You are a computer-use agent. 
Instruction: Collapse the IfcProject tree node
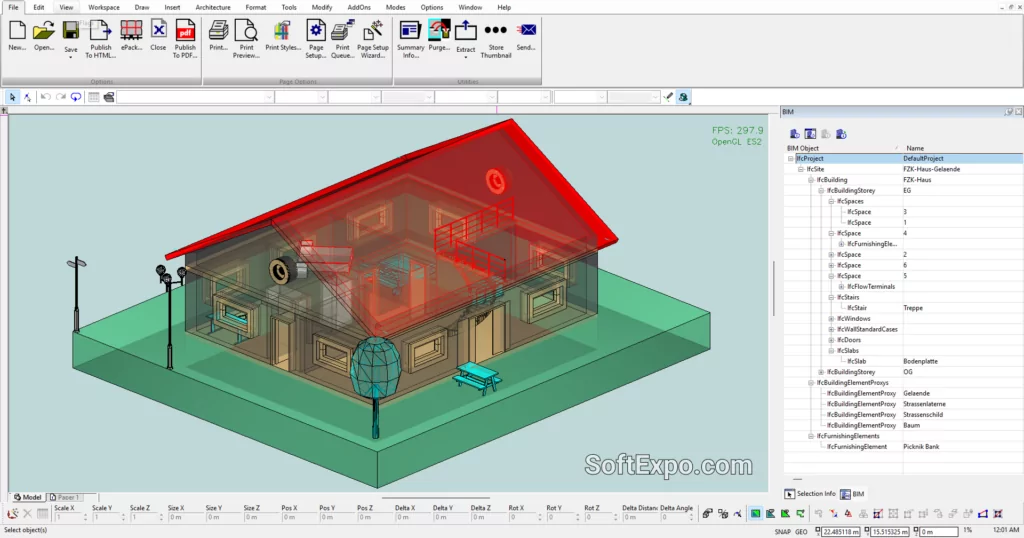point(790,159)
